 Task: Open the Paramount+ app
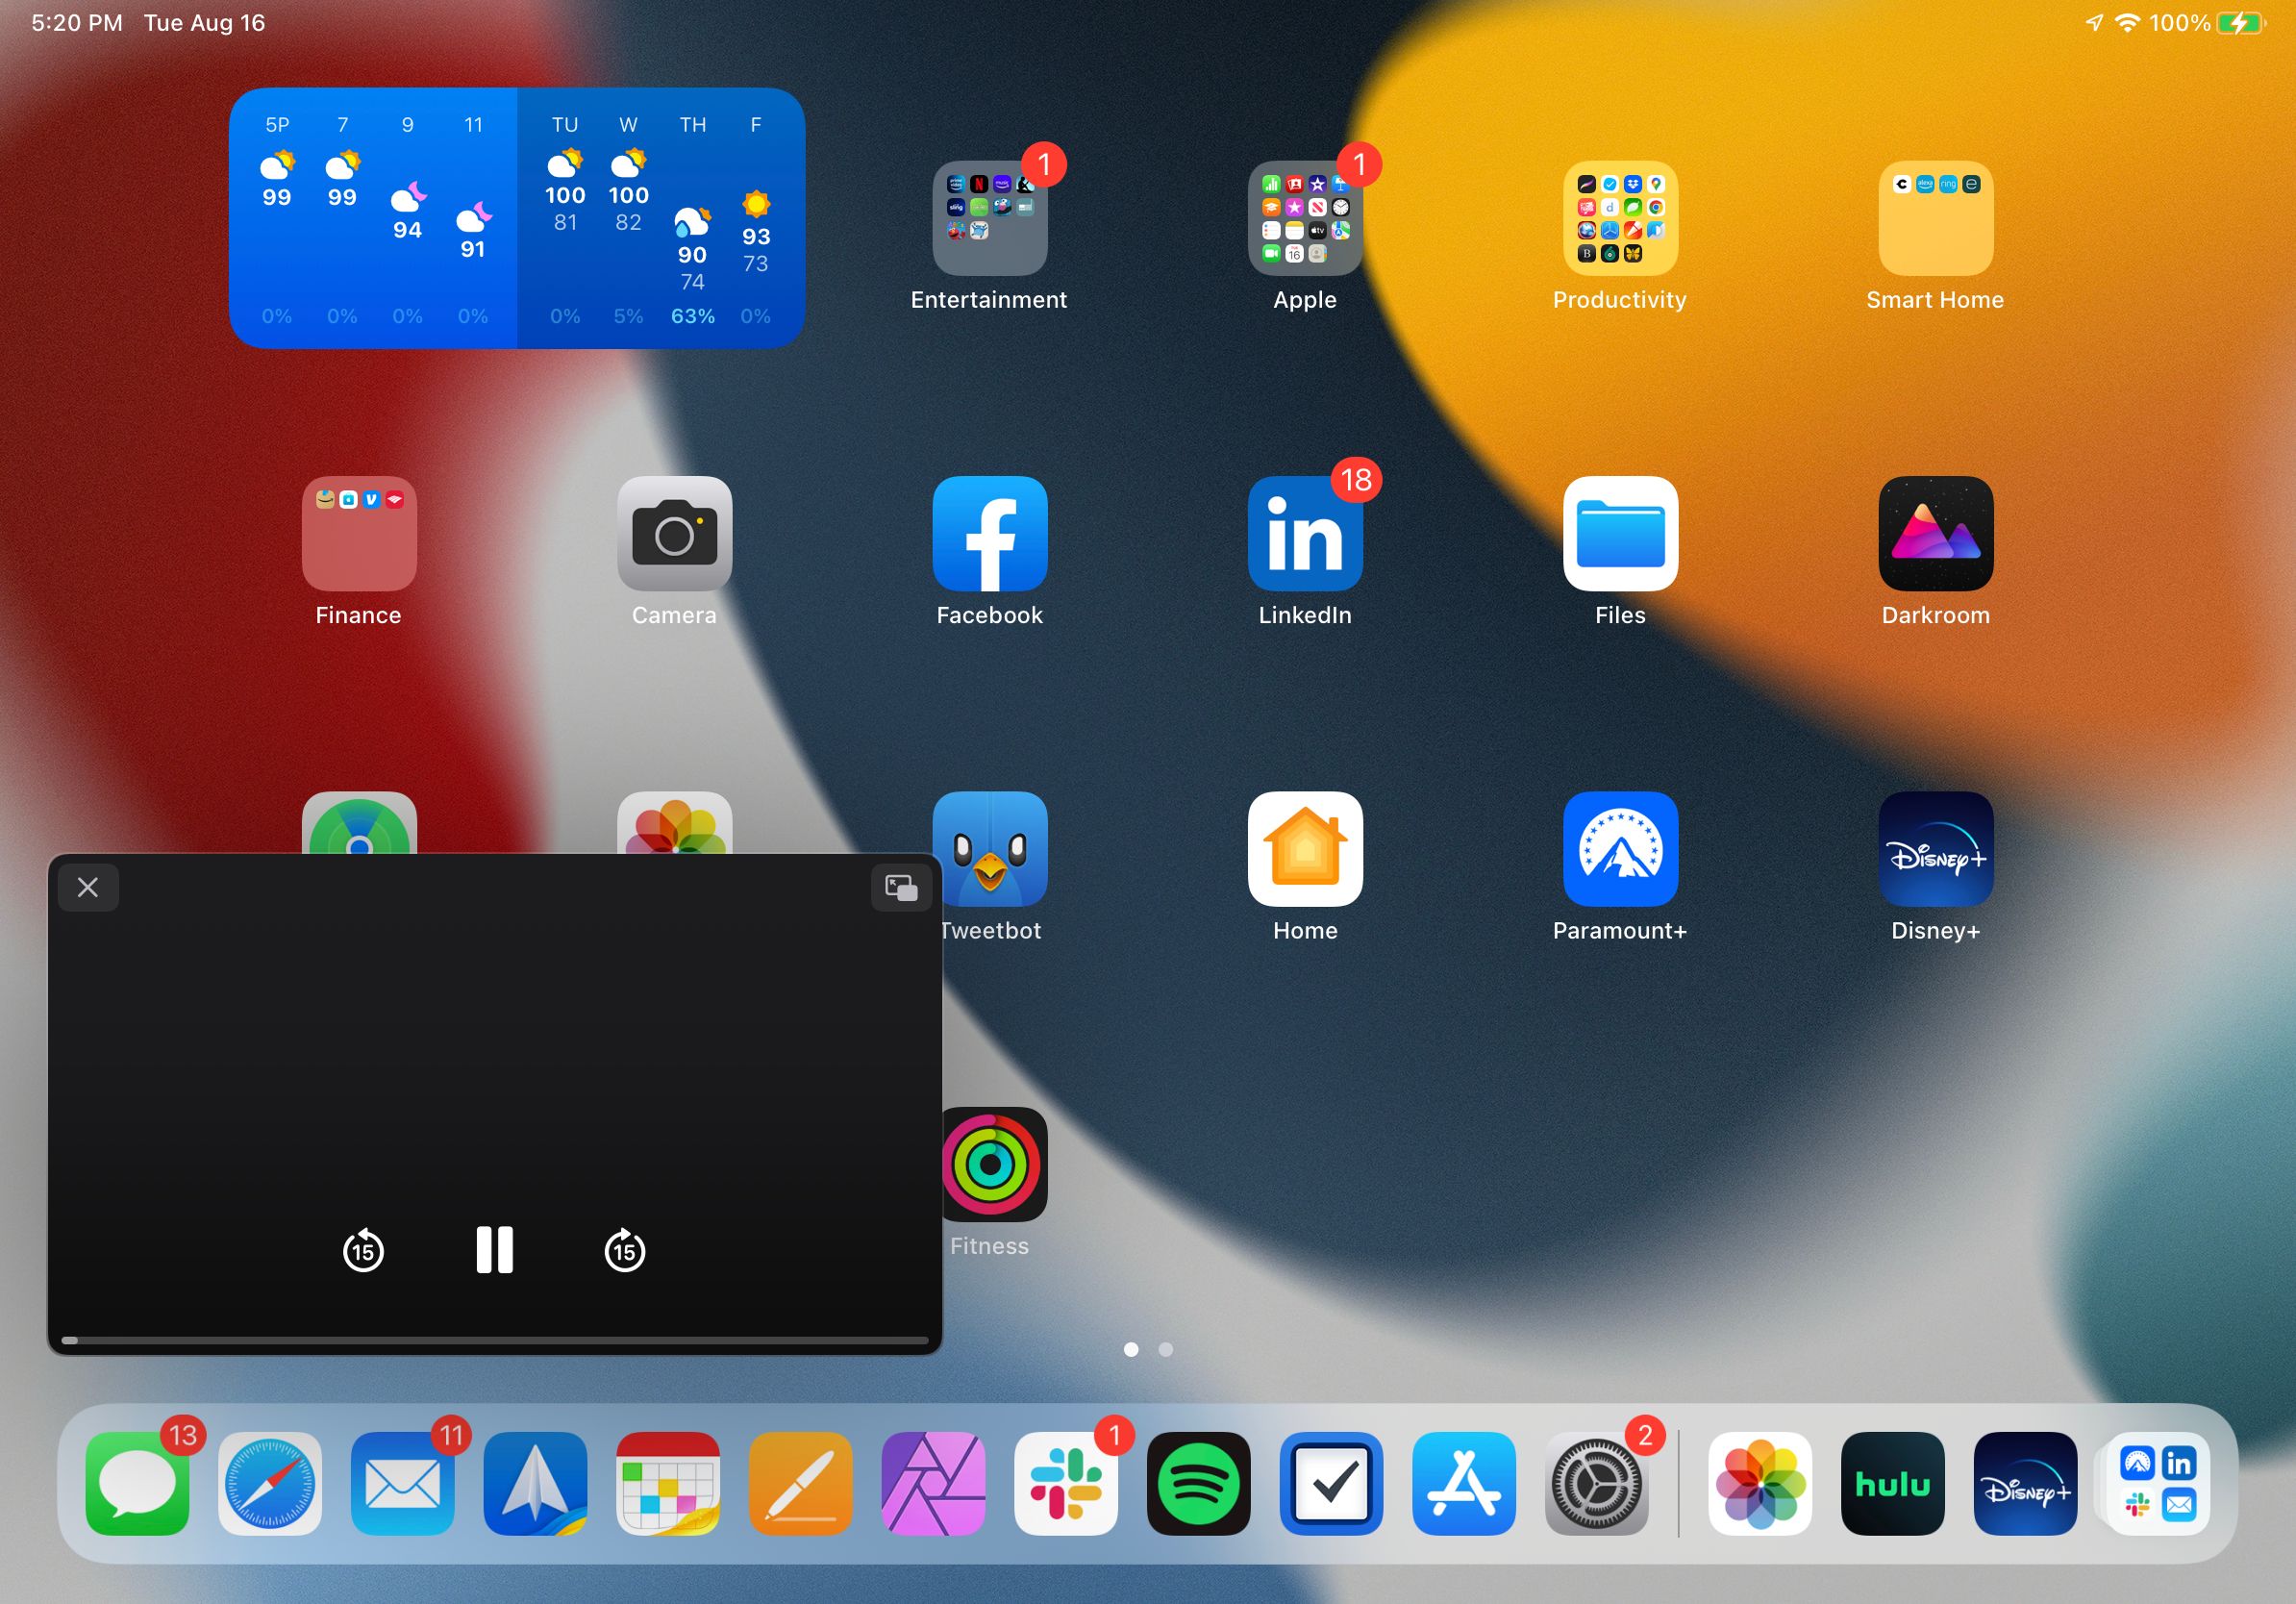click(x=1620, y=849)
